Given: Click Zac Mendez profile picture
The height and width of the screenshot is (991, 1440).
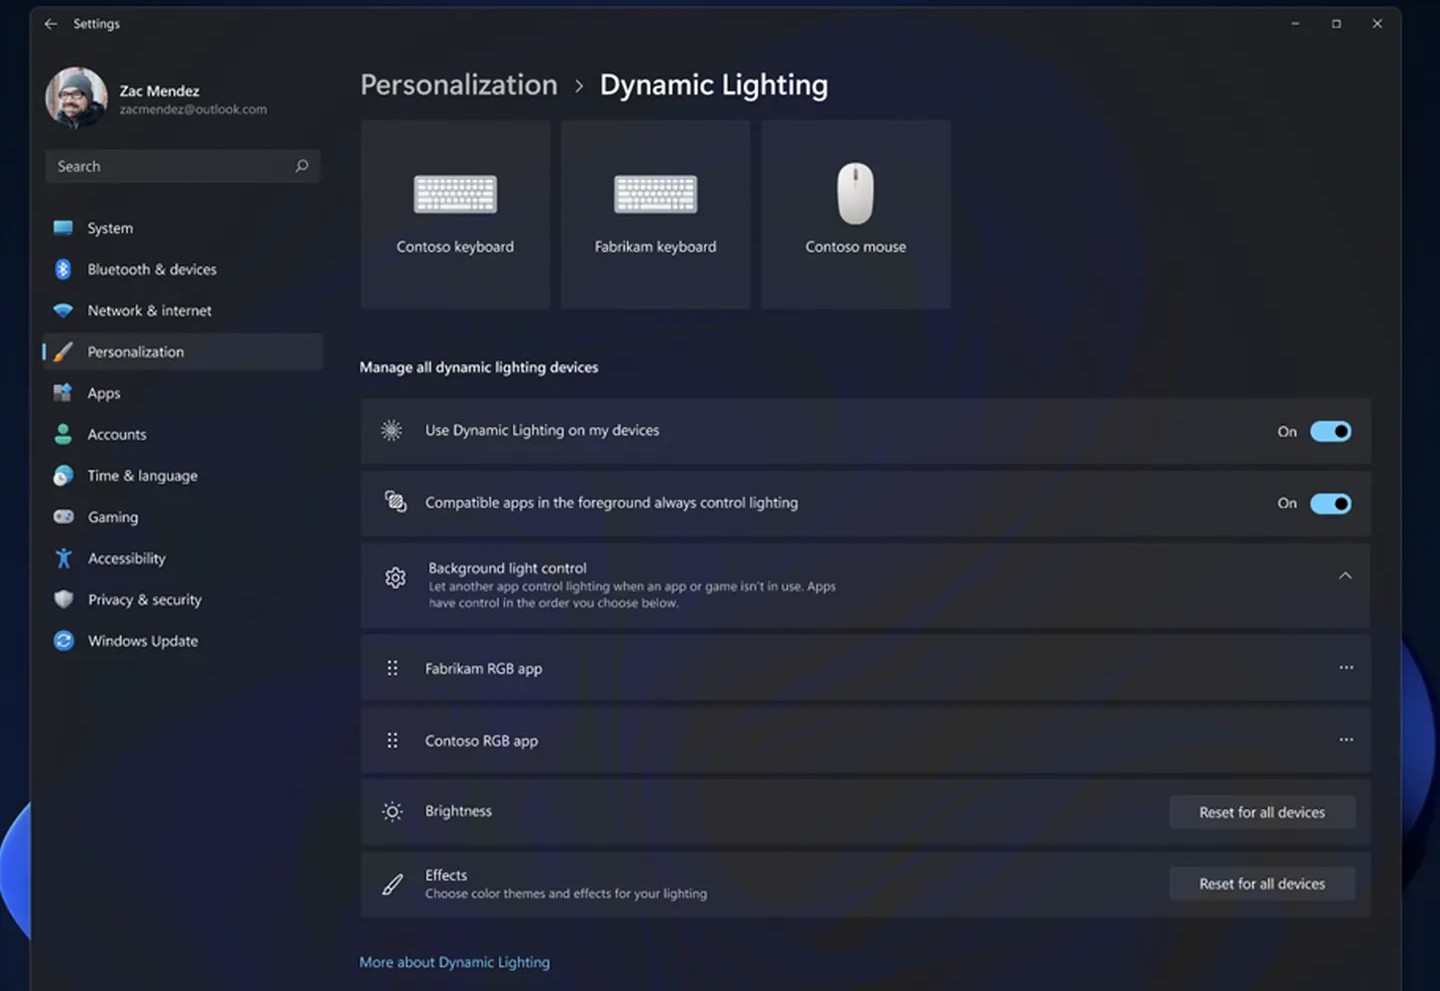Looking at the screenshot, I should [x=76, y=98].
